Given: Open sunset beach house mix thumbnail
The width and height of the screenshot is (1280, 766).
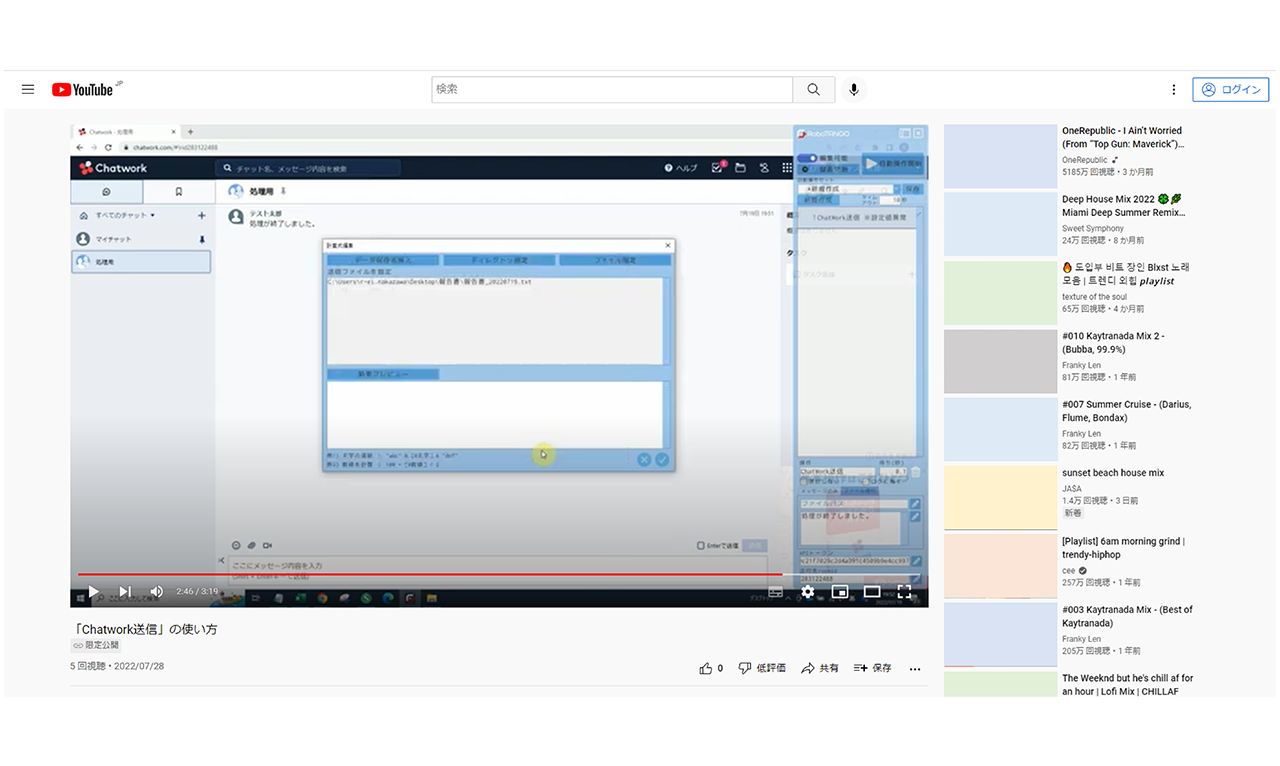Looking at the screenshot, I should [x=1000, y=497].
